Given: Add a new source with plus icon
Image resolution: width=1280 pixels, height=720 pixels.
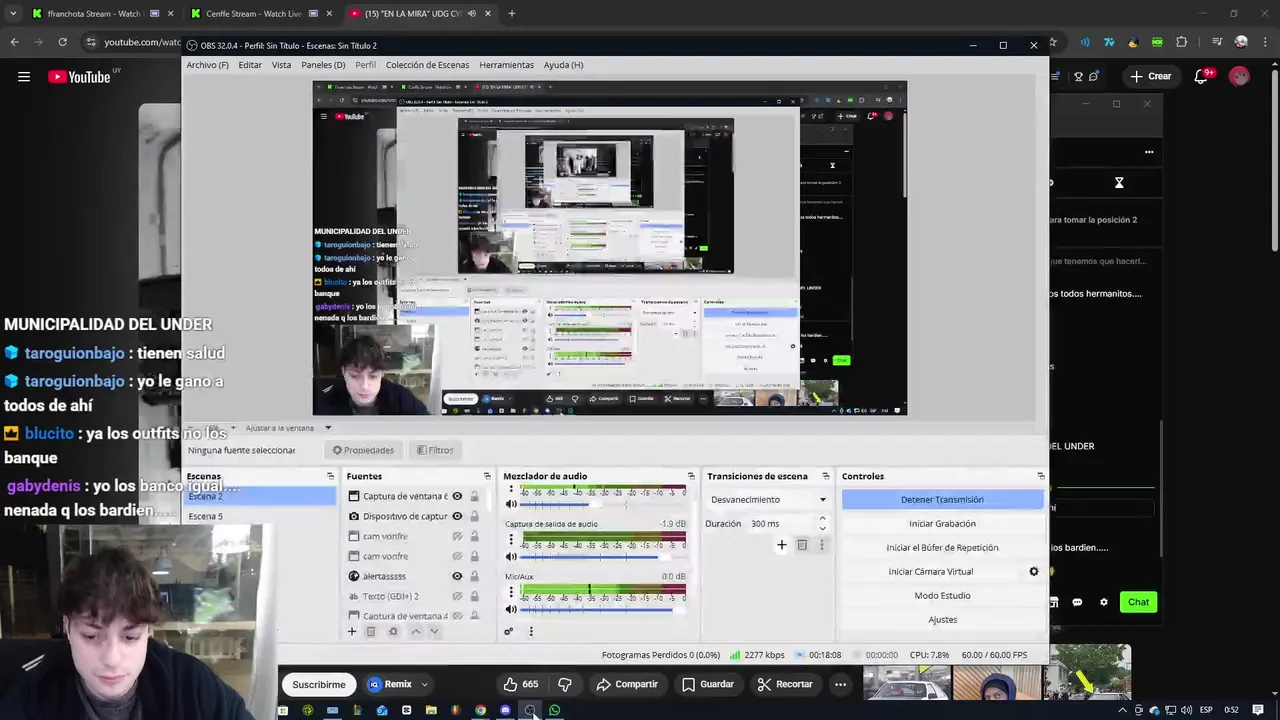Looking at the screenshot, I should pyautogui.click(x=351, y=631).
